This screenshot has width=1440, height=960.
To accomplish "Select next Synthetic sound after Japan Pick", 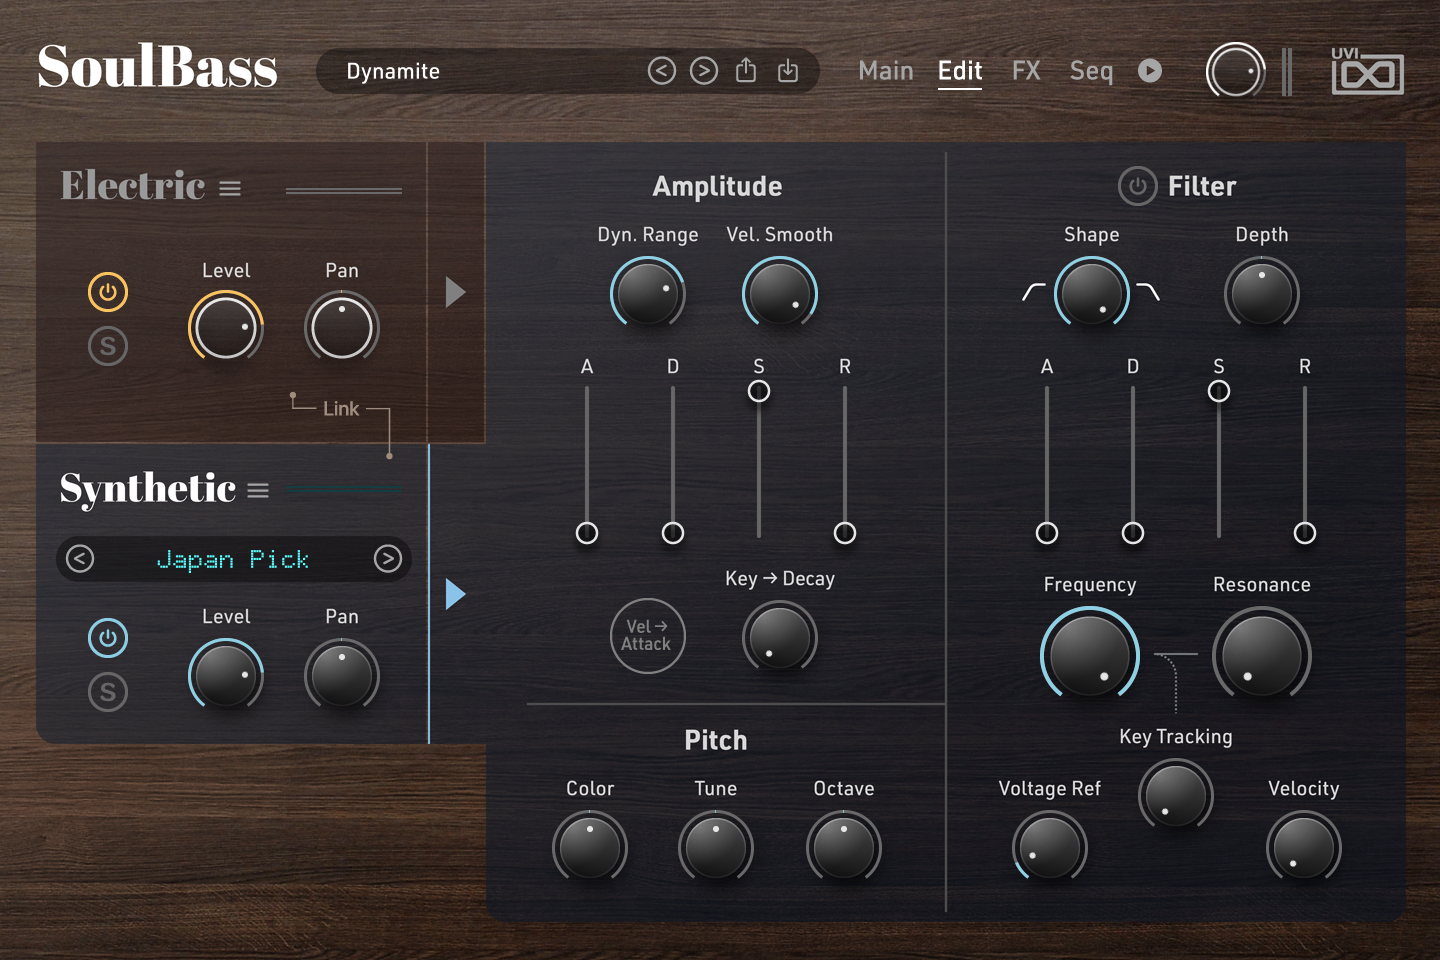I will point(388,559).
